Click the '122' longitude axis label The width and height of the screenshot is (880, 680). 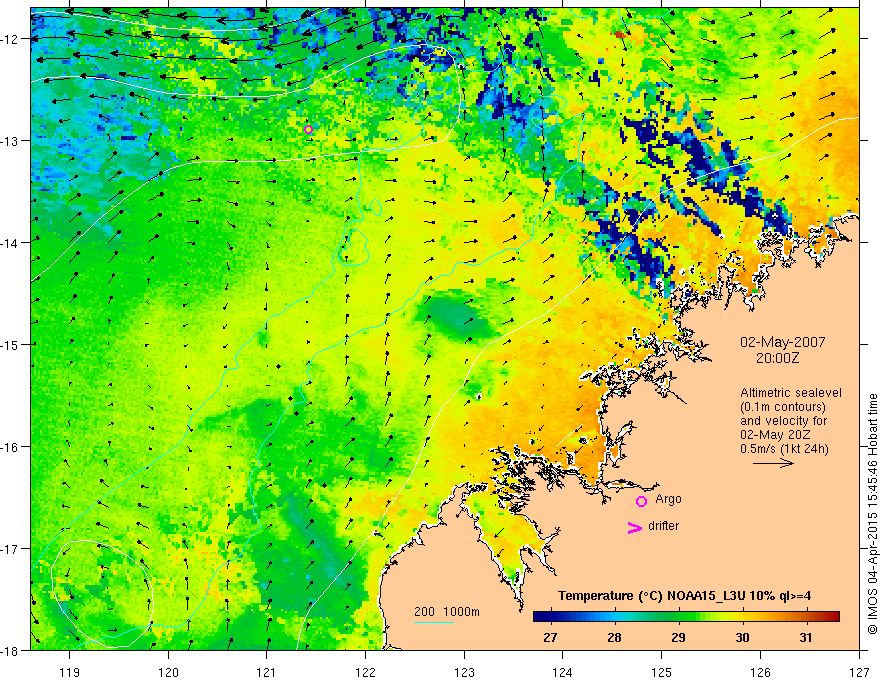[x=365, y=672]
